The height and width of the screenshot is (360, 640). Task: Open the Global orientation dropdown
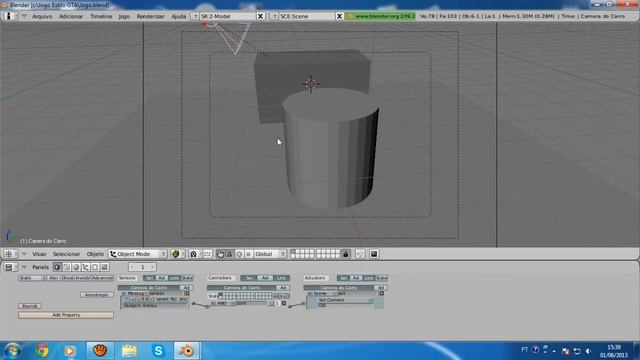[270, 254]
